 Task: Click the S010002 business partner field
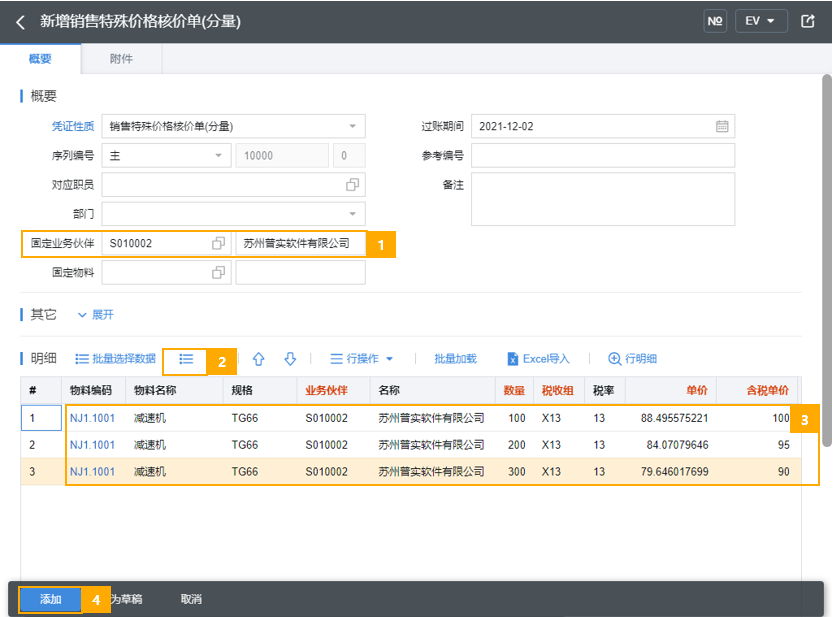[x=166, y=244]
